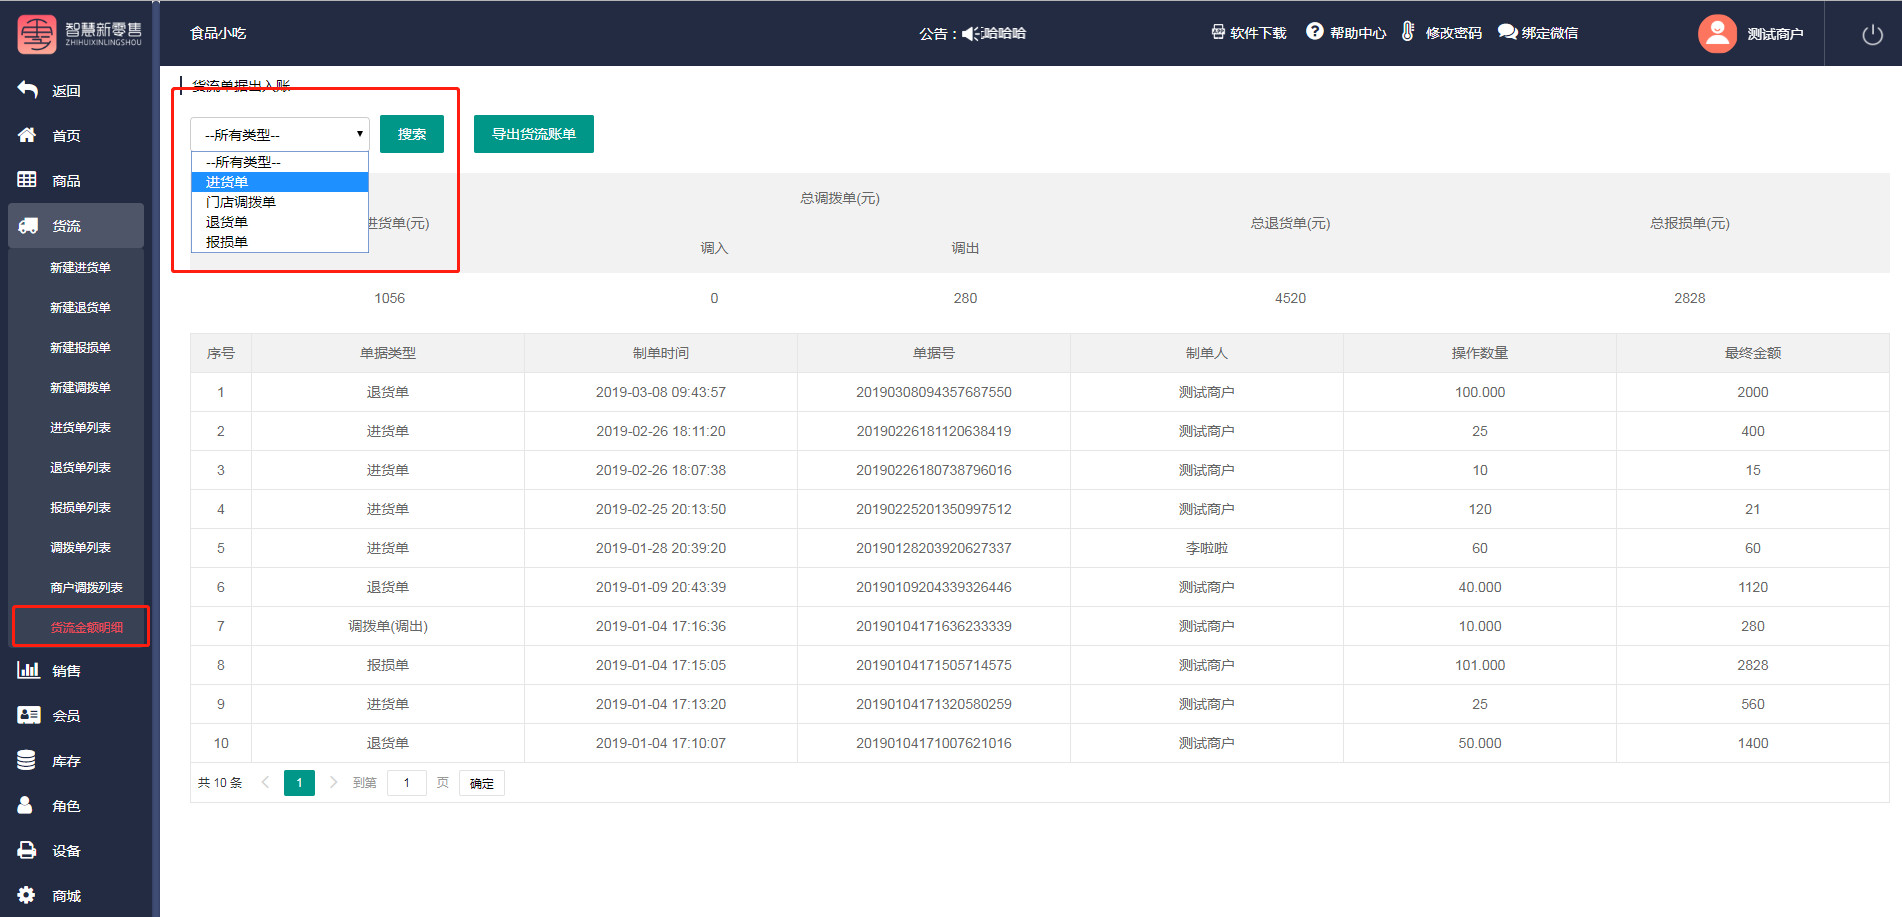1902x917 pixels.
Task: Click the power logout icon
Action: pyautogui.click(x=1872, y=34)
